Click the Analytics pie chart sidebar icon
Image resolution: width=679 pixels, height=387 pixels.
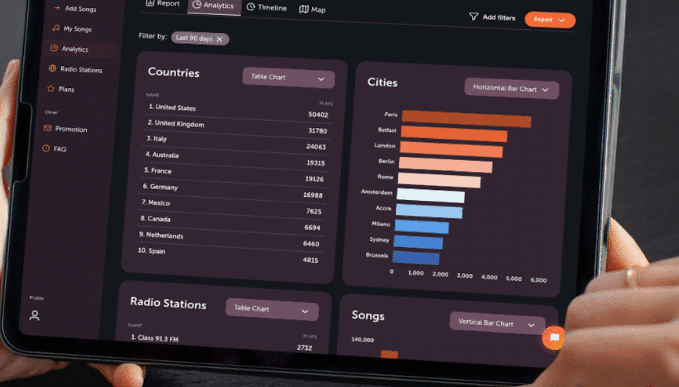[54, 48]
